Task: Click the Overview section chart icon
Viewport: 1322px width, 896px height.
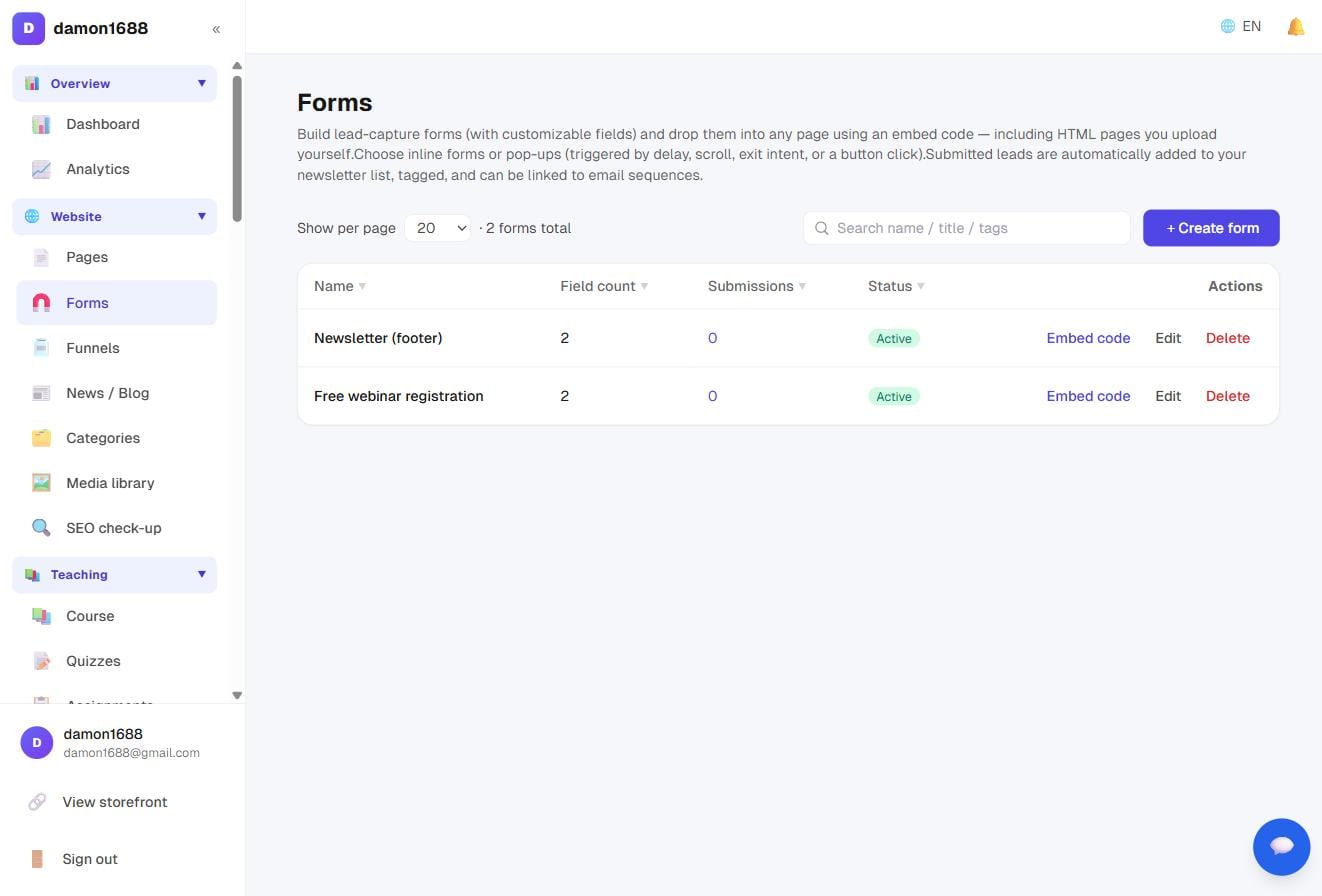Action: (x=32, y=84)
